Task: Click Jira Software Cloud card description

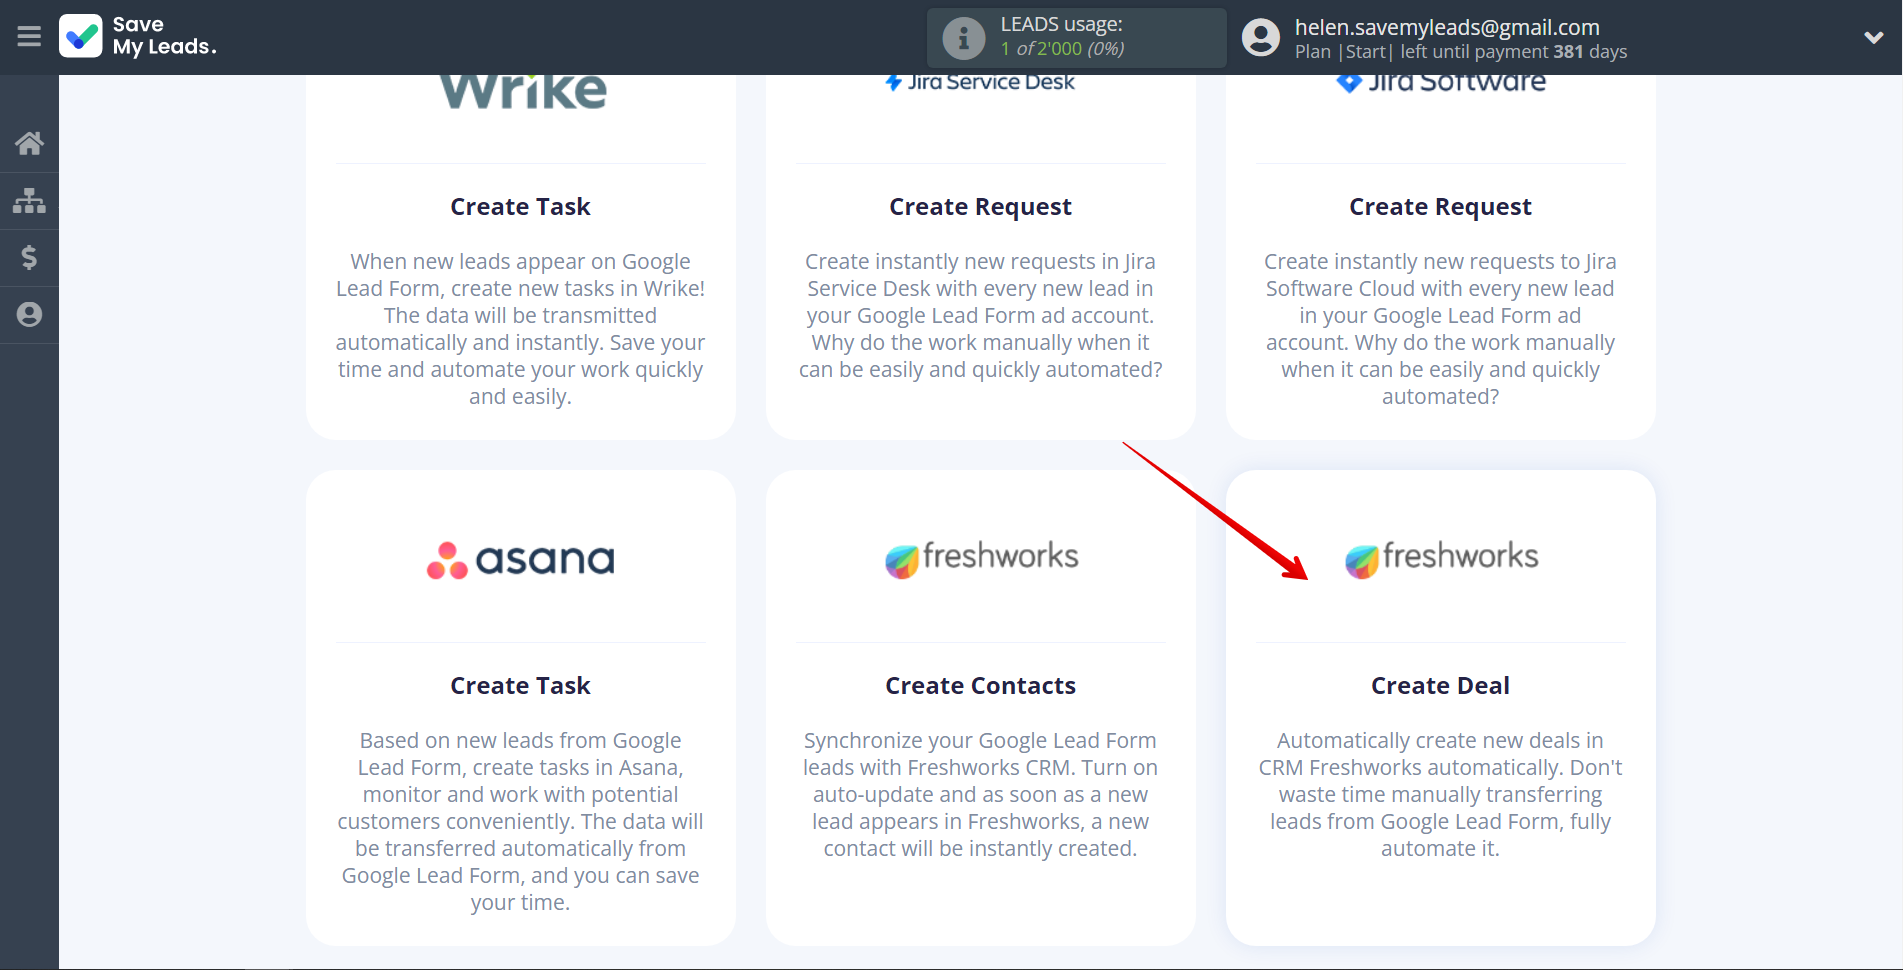Action: [x=1440, y=329]
